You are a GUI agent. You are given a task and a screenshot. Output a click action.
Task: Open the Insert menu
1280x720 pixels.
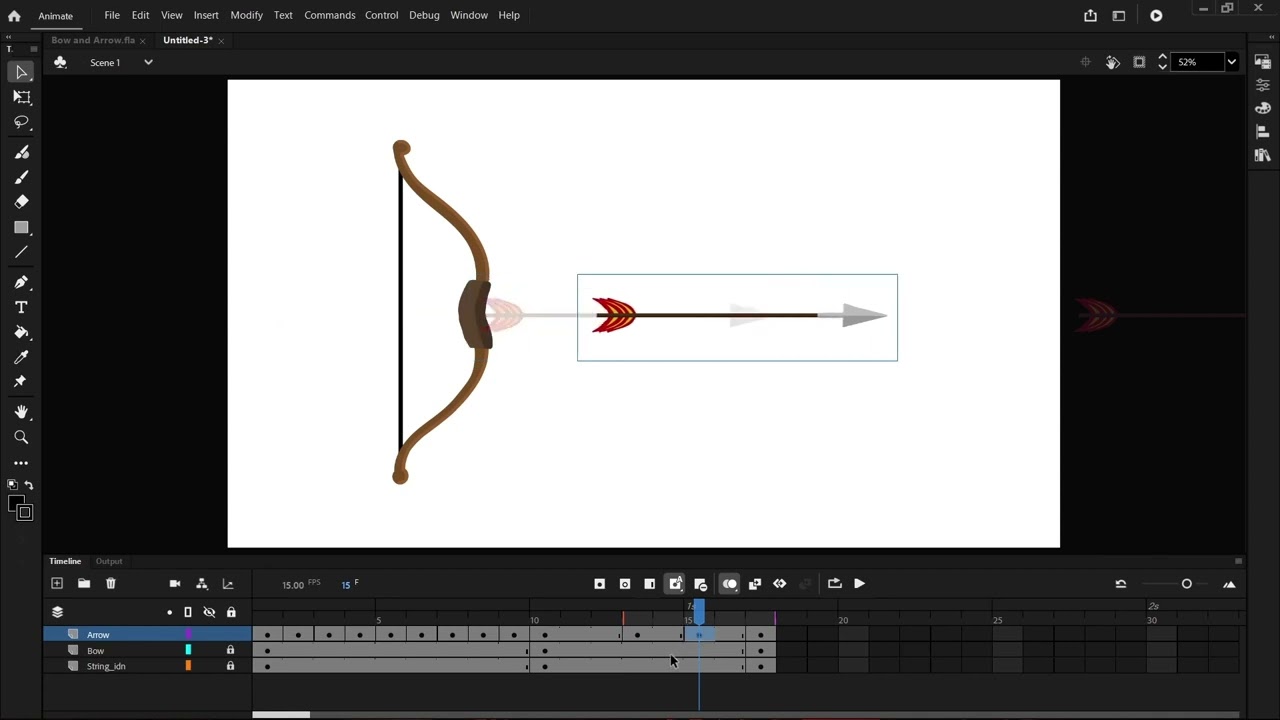coord(206,15)
